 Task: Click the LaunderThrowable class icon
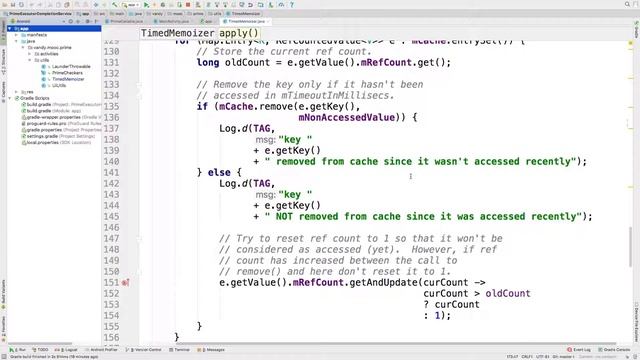tap(44, 67)
